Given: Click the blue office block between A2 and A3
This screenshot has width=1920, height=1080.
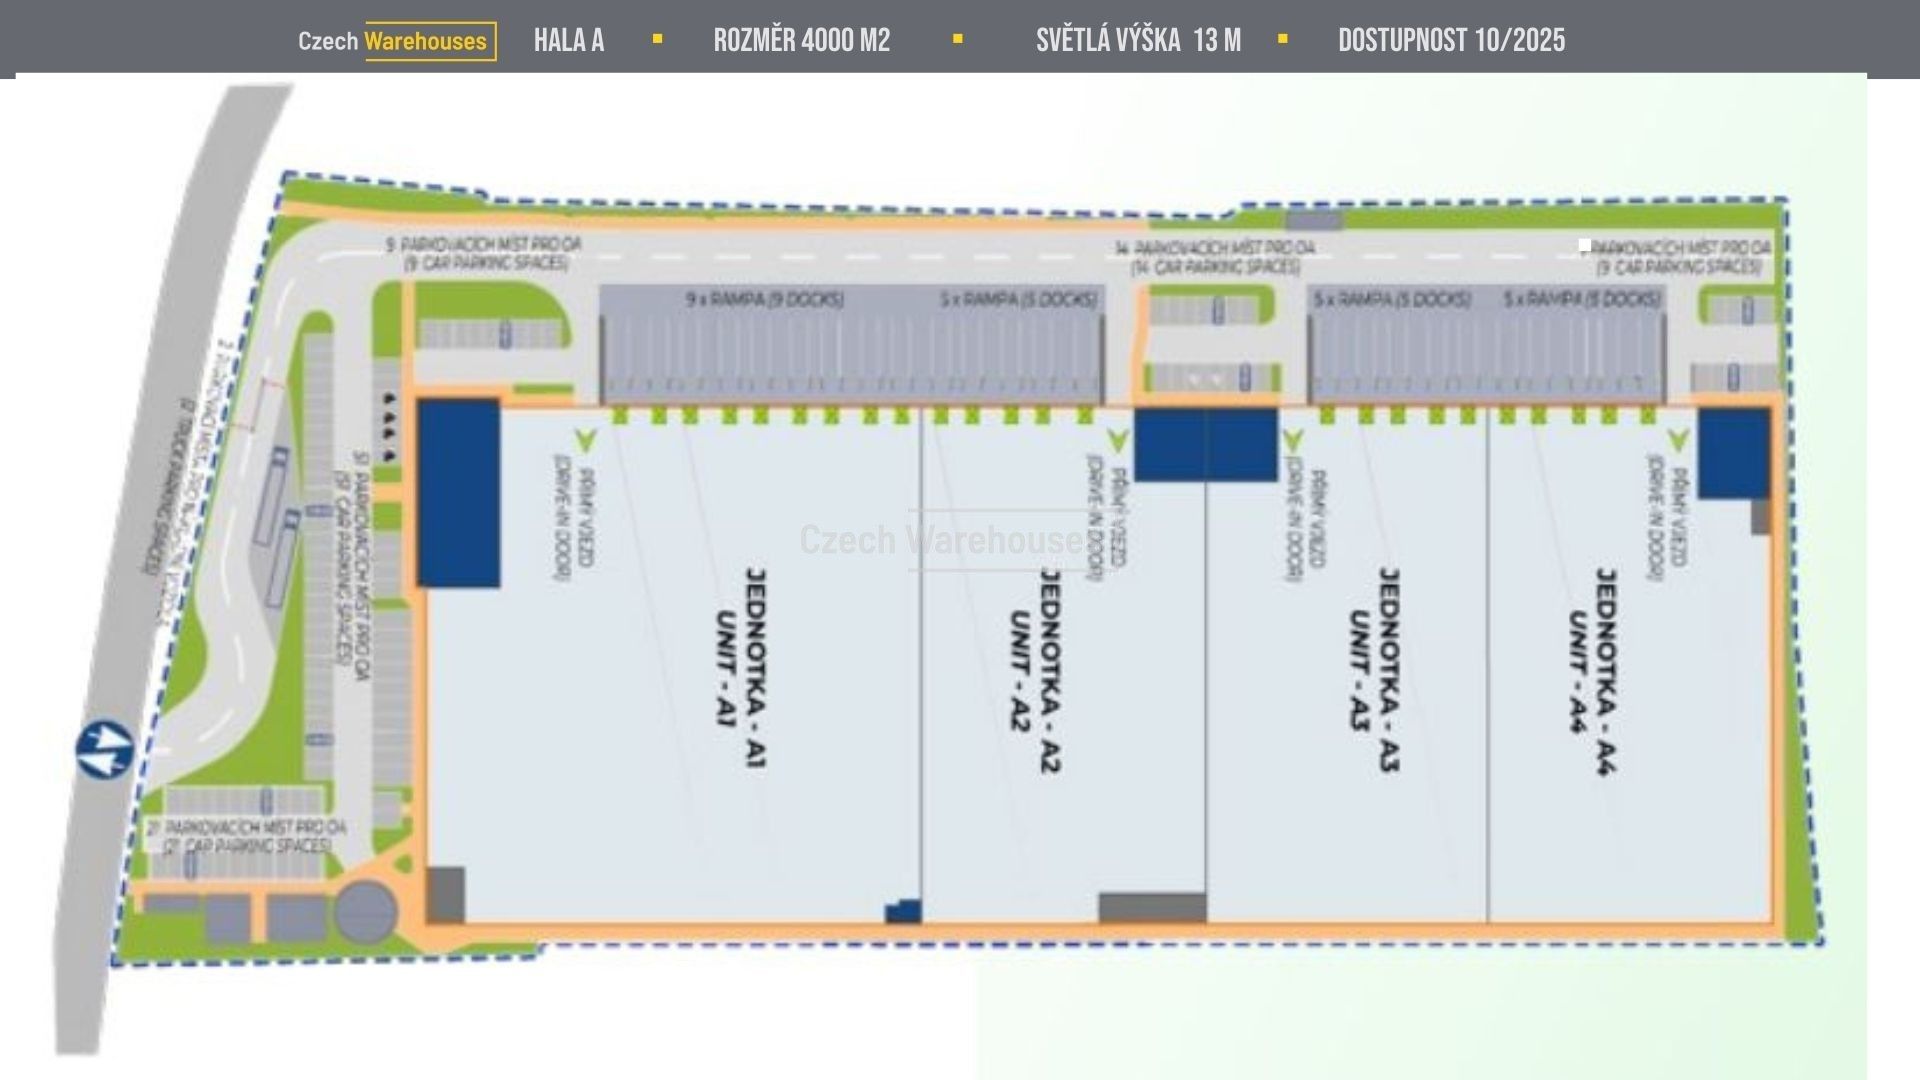Looking at the screenshot, I should coord(1205,444).
